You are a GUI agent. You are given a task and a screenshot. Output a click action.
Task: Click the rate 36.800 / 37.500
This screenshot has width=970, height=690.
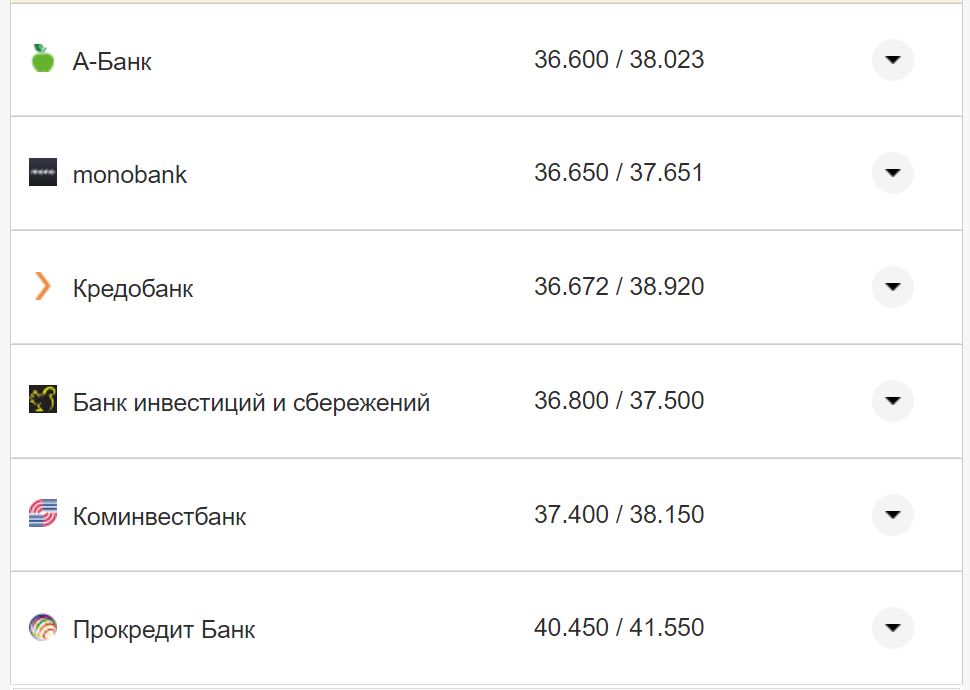620,400
